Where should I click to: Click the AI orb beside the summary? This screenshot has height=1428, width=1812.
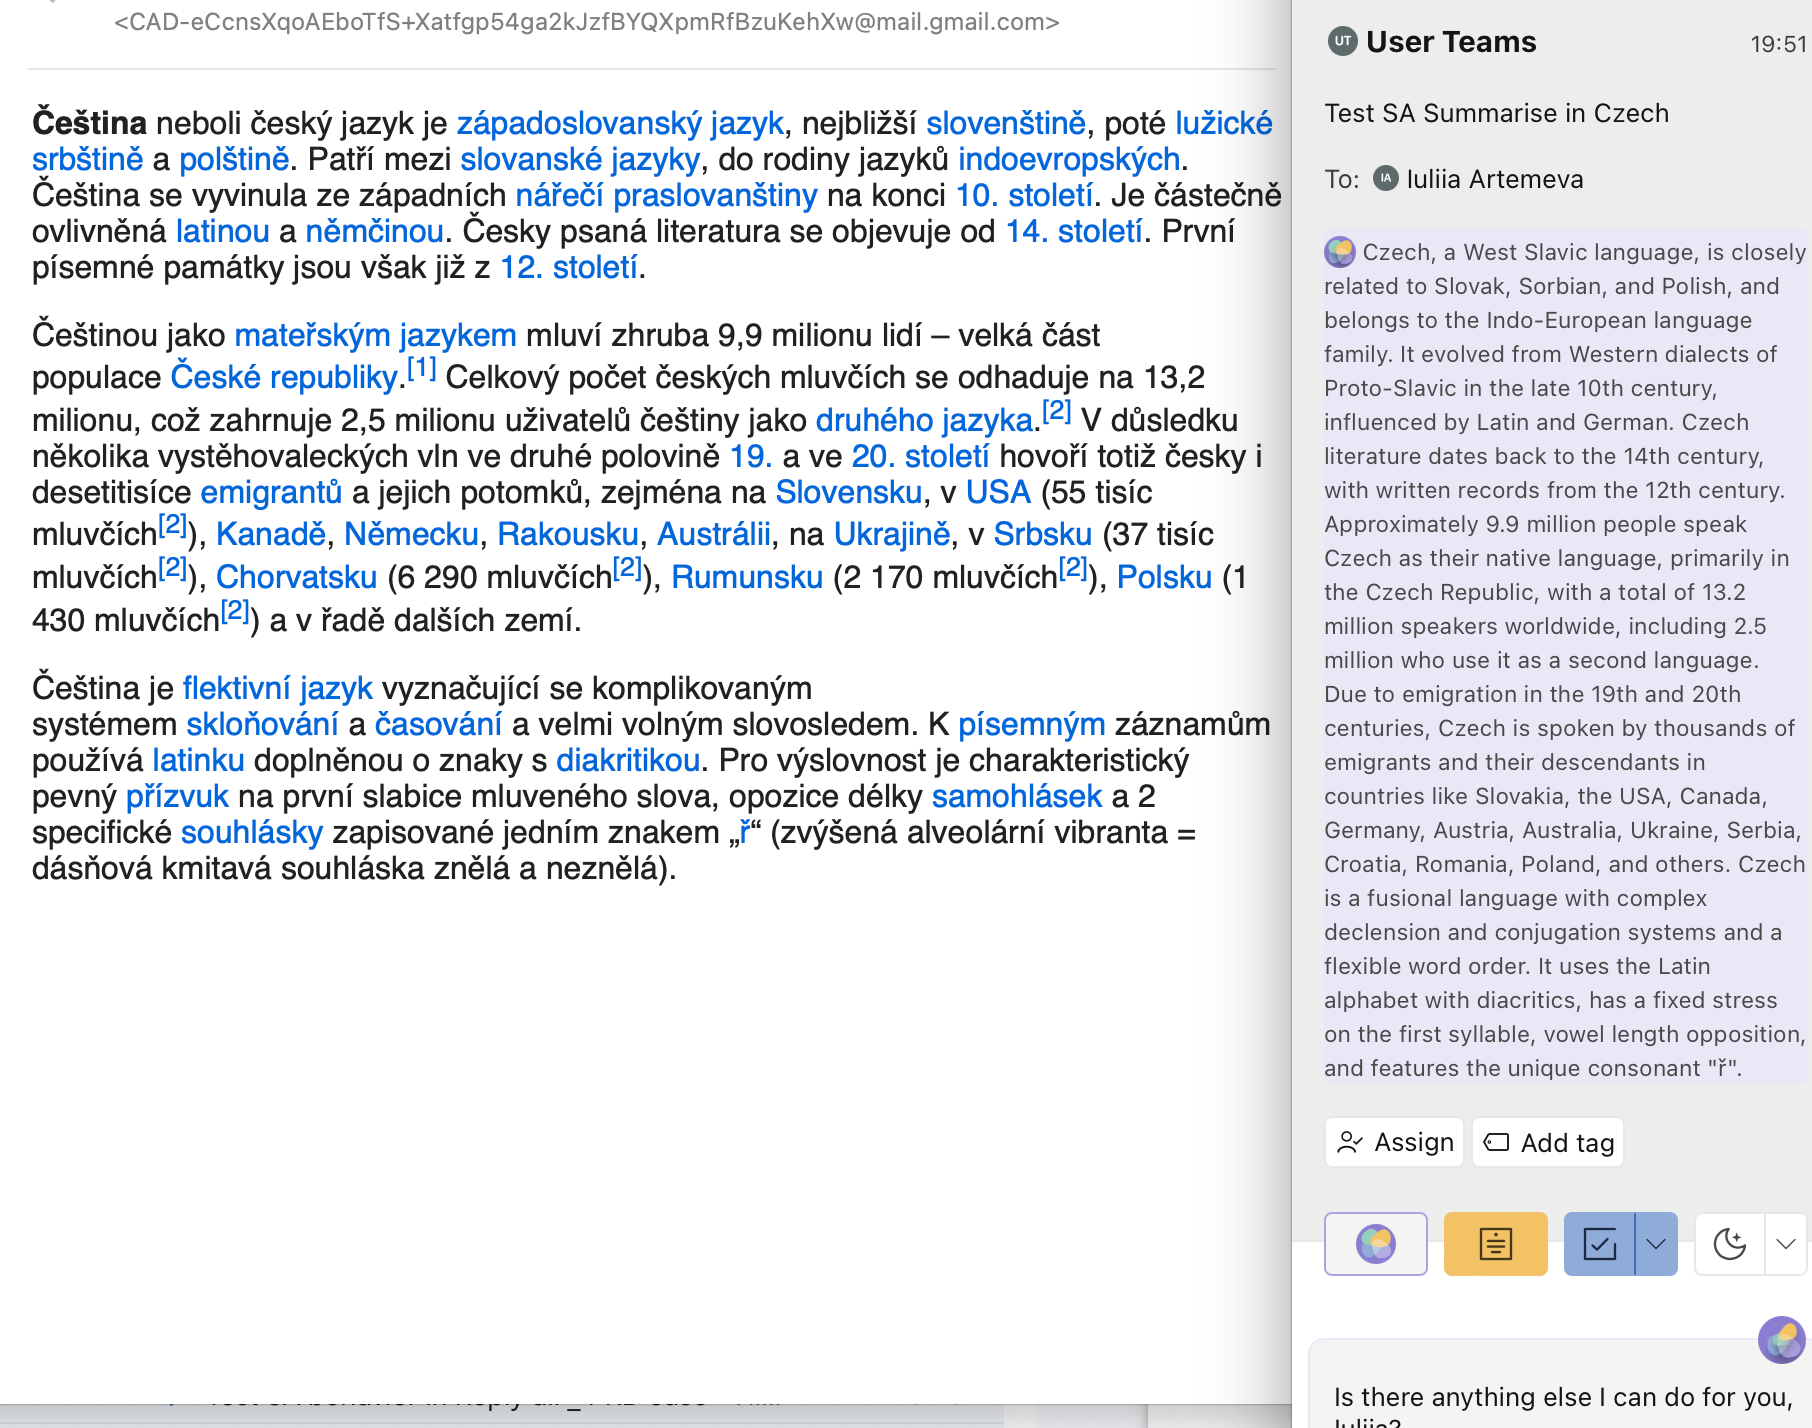tap(1340, 252)
